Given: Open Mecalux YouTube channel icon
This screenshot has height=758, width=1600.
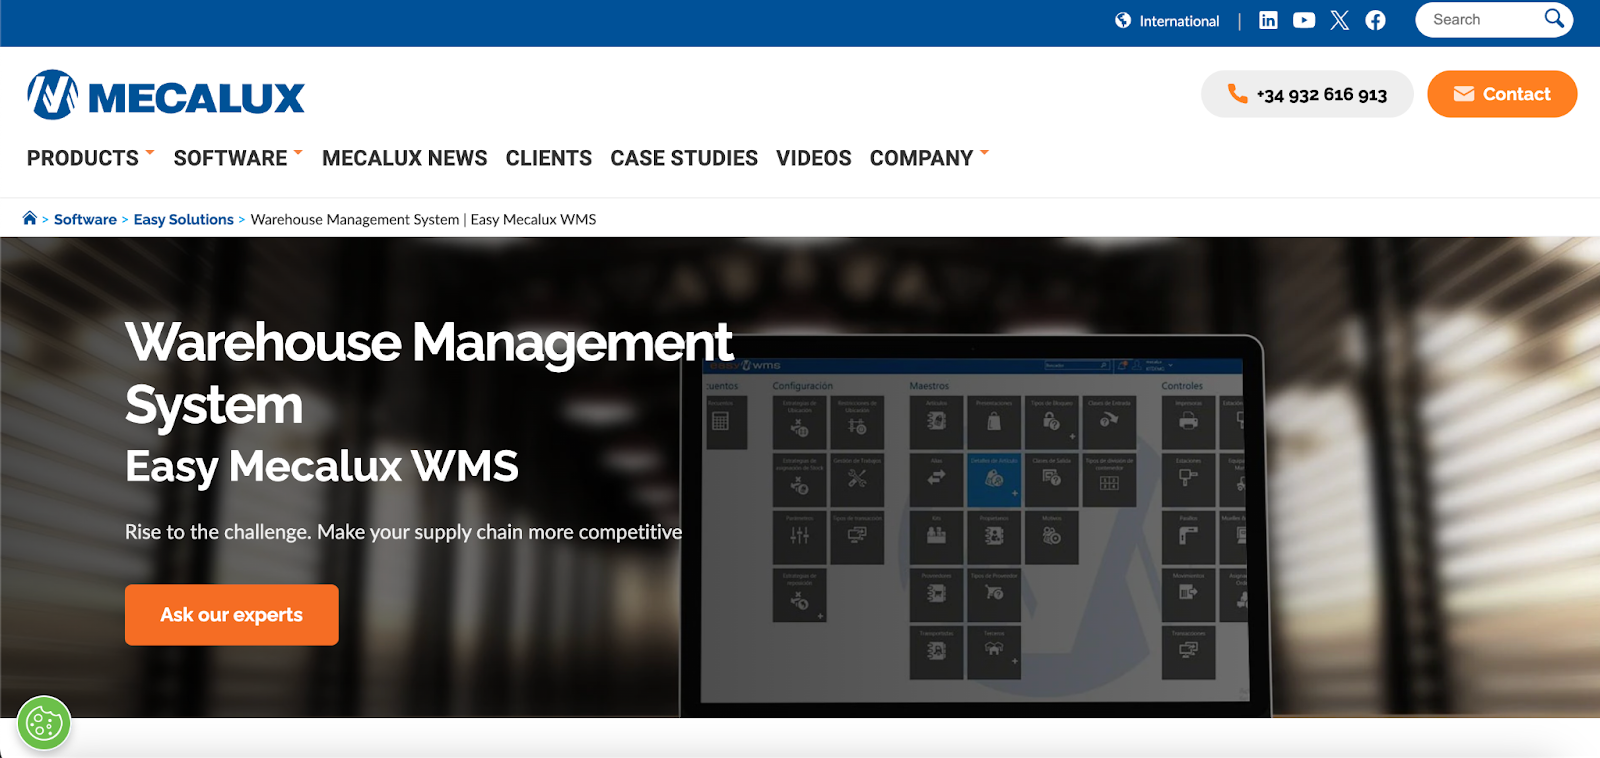Looking at the screenshot, I should point(1304,20).
